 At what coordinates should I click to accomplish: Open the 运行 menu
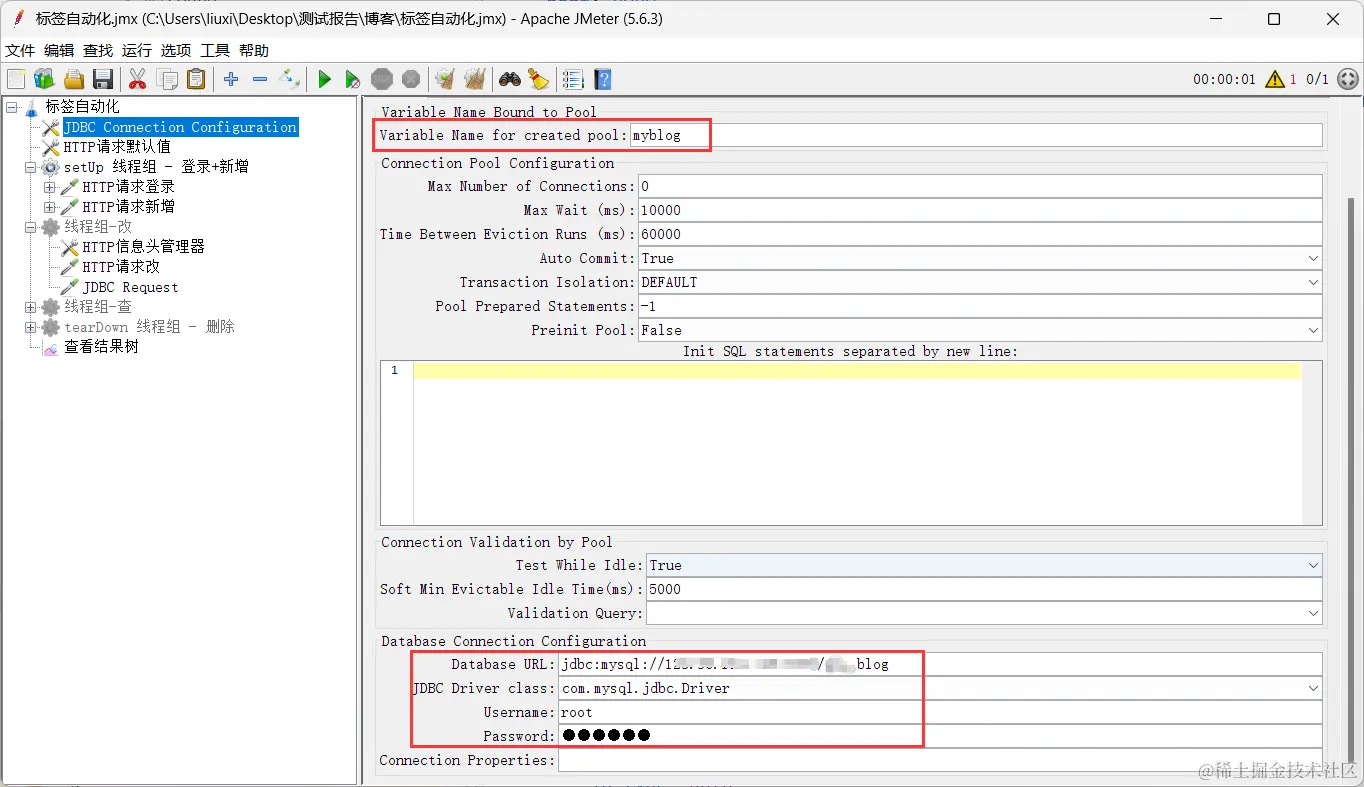137,51
